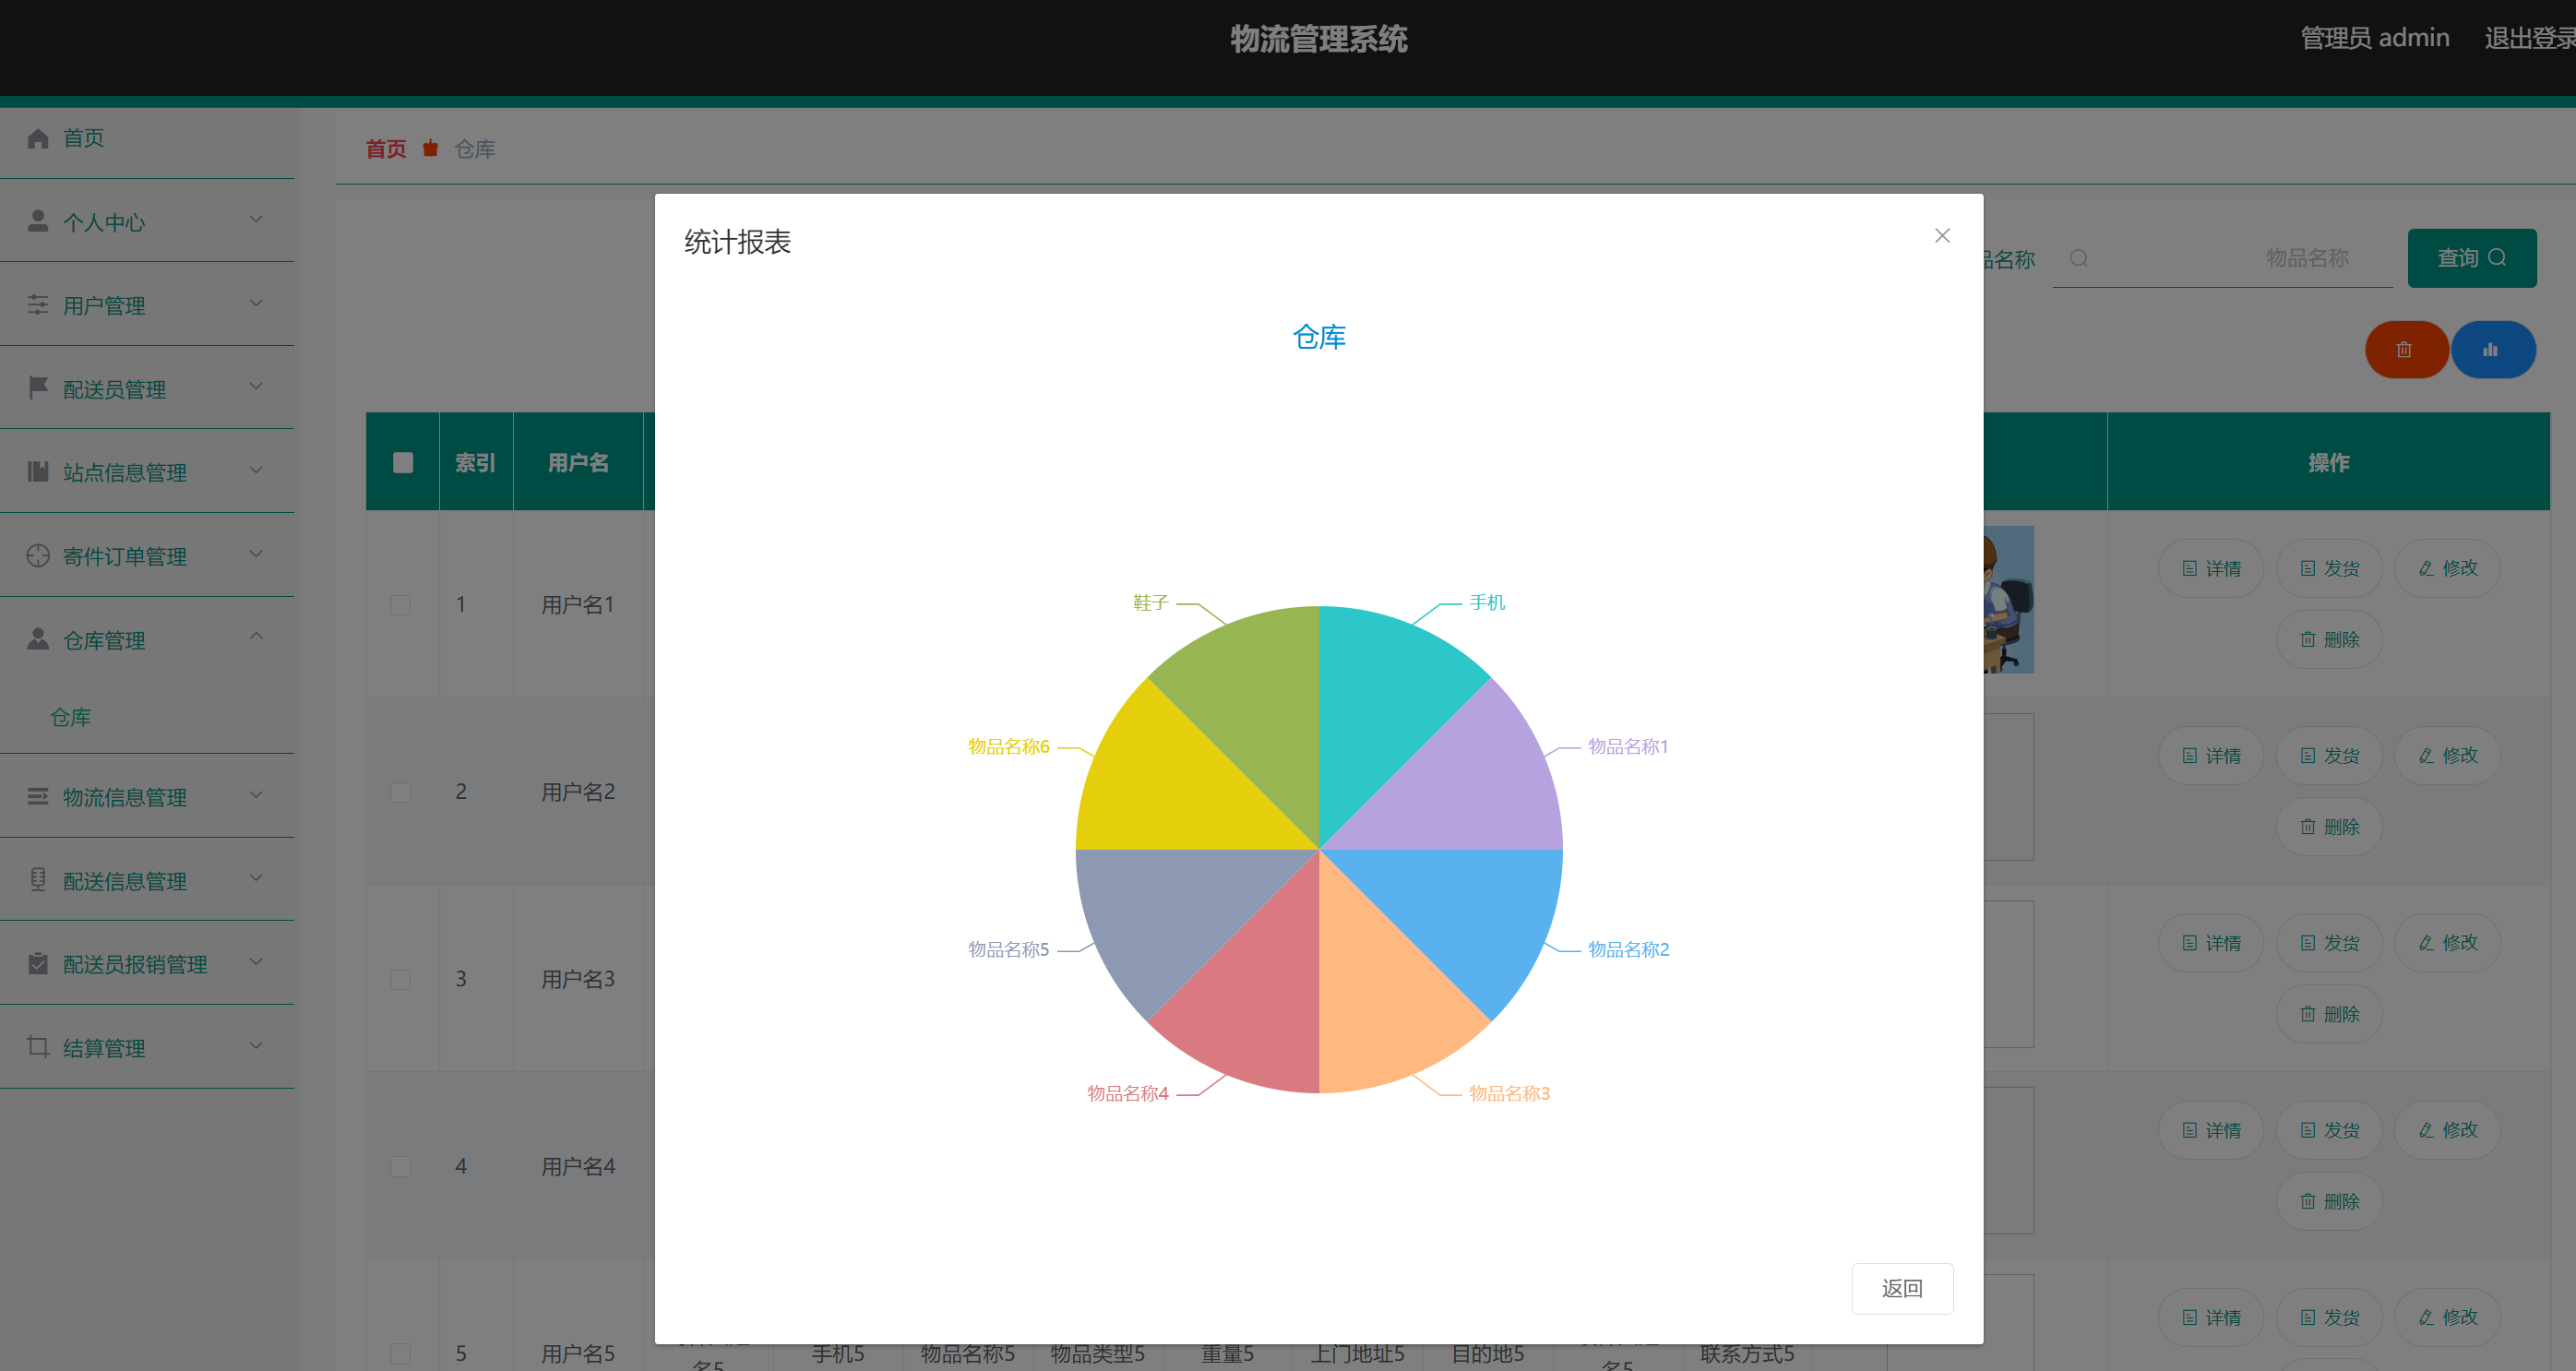Click the 返回 button
This screenshot has height=1371, width=2576.
point(1902,1288)
